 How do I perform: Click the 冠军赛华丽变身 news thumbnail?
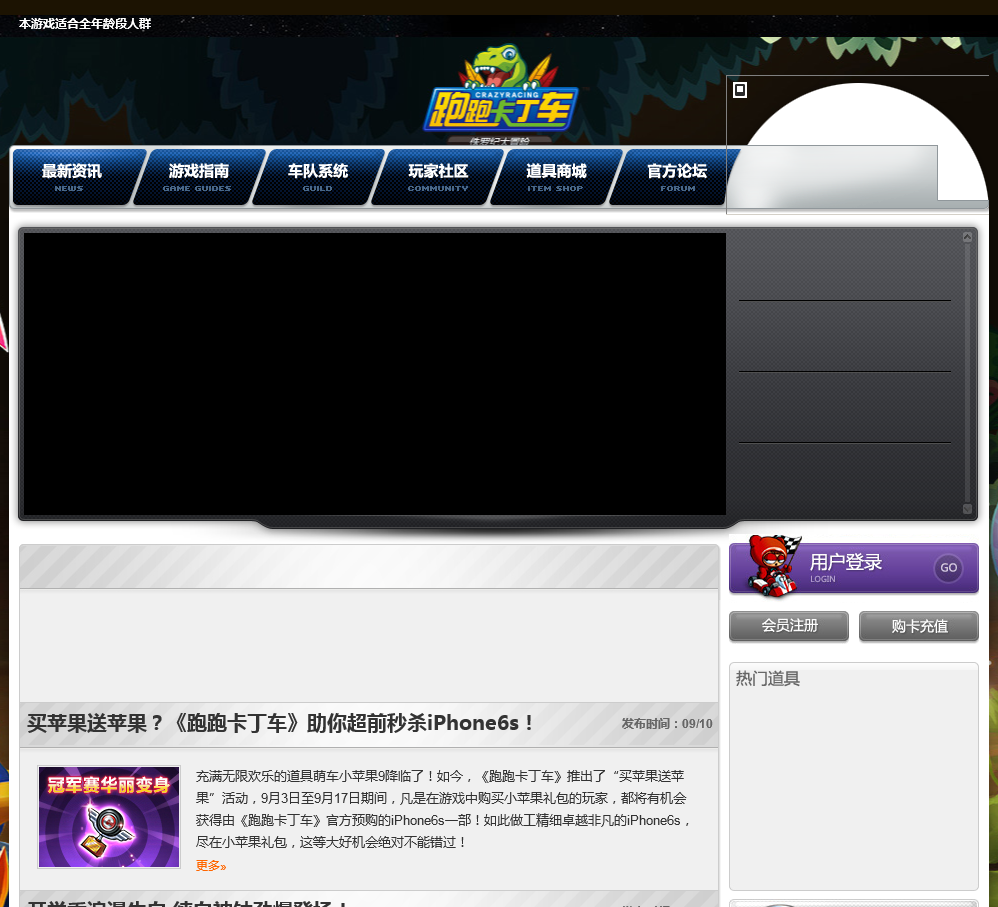coord(109,817)
